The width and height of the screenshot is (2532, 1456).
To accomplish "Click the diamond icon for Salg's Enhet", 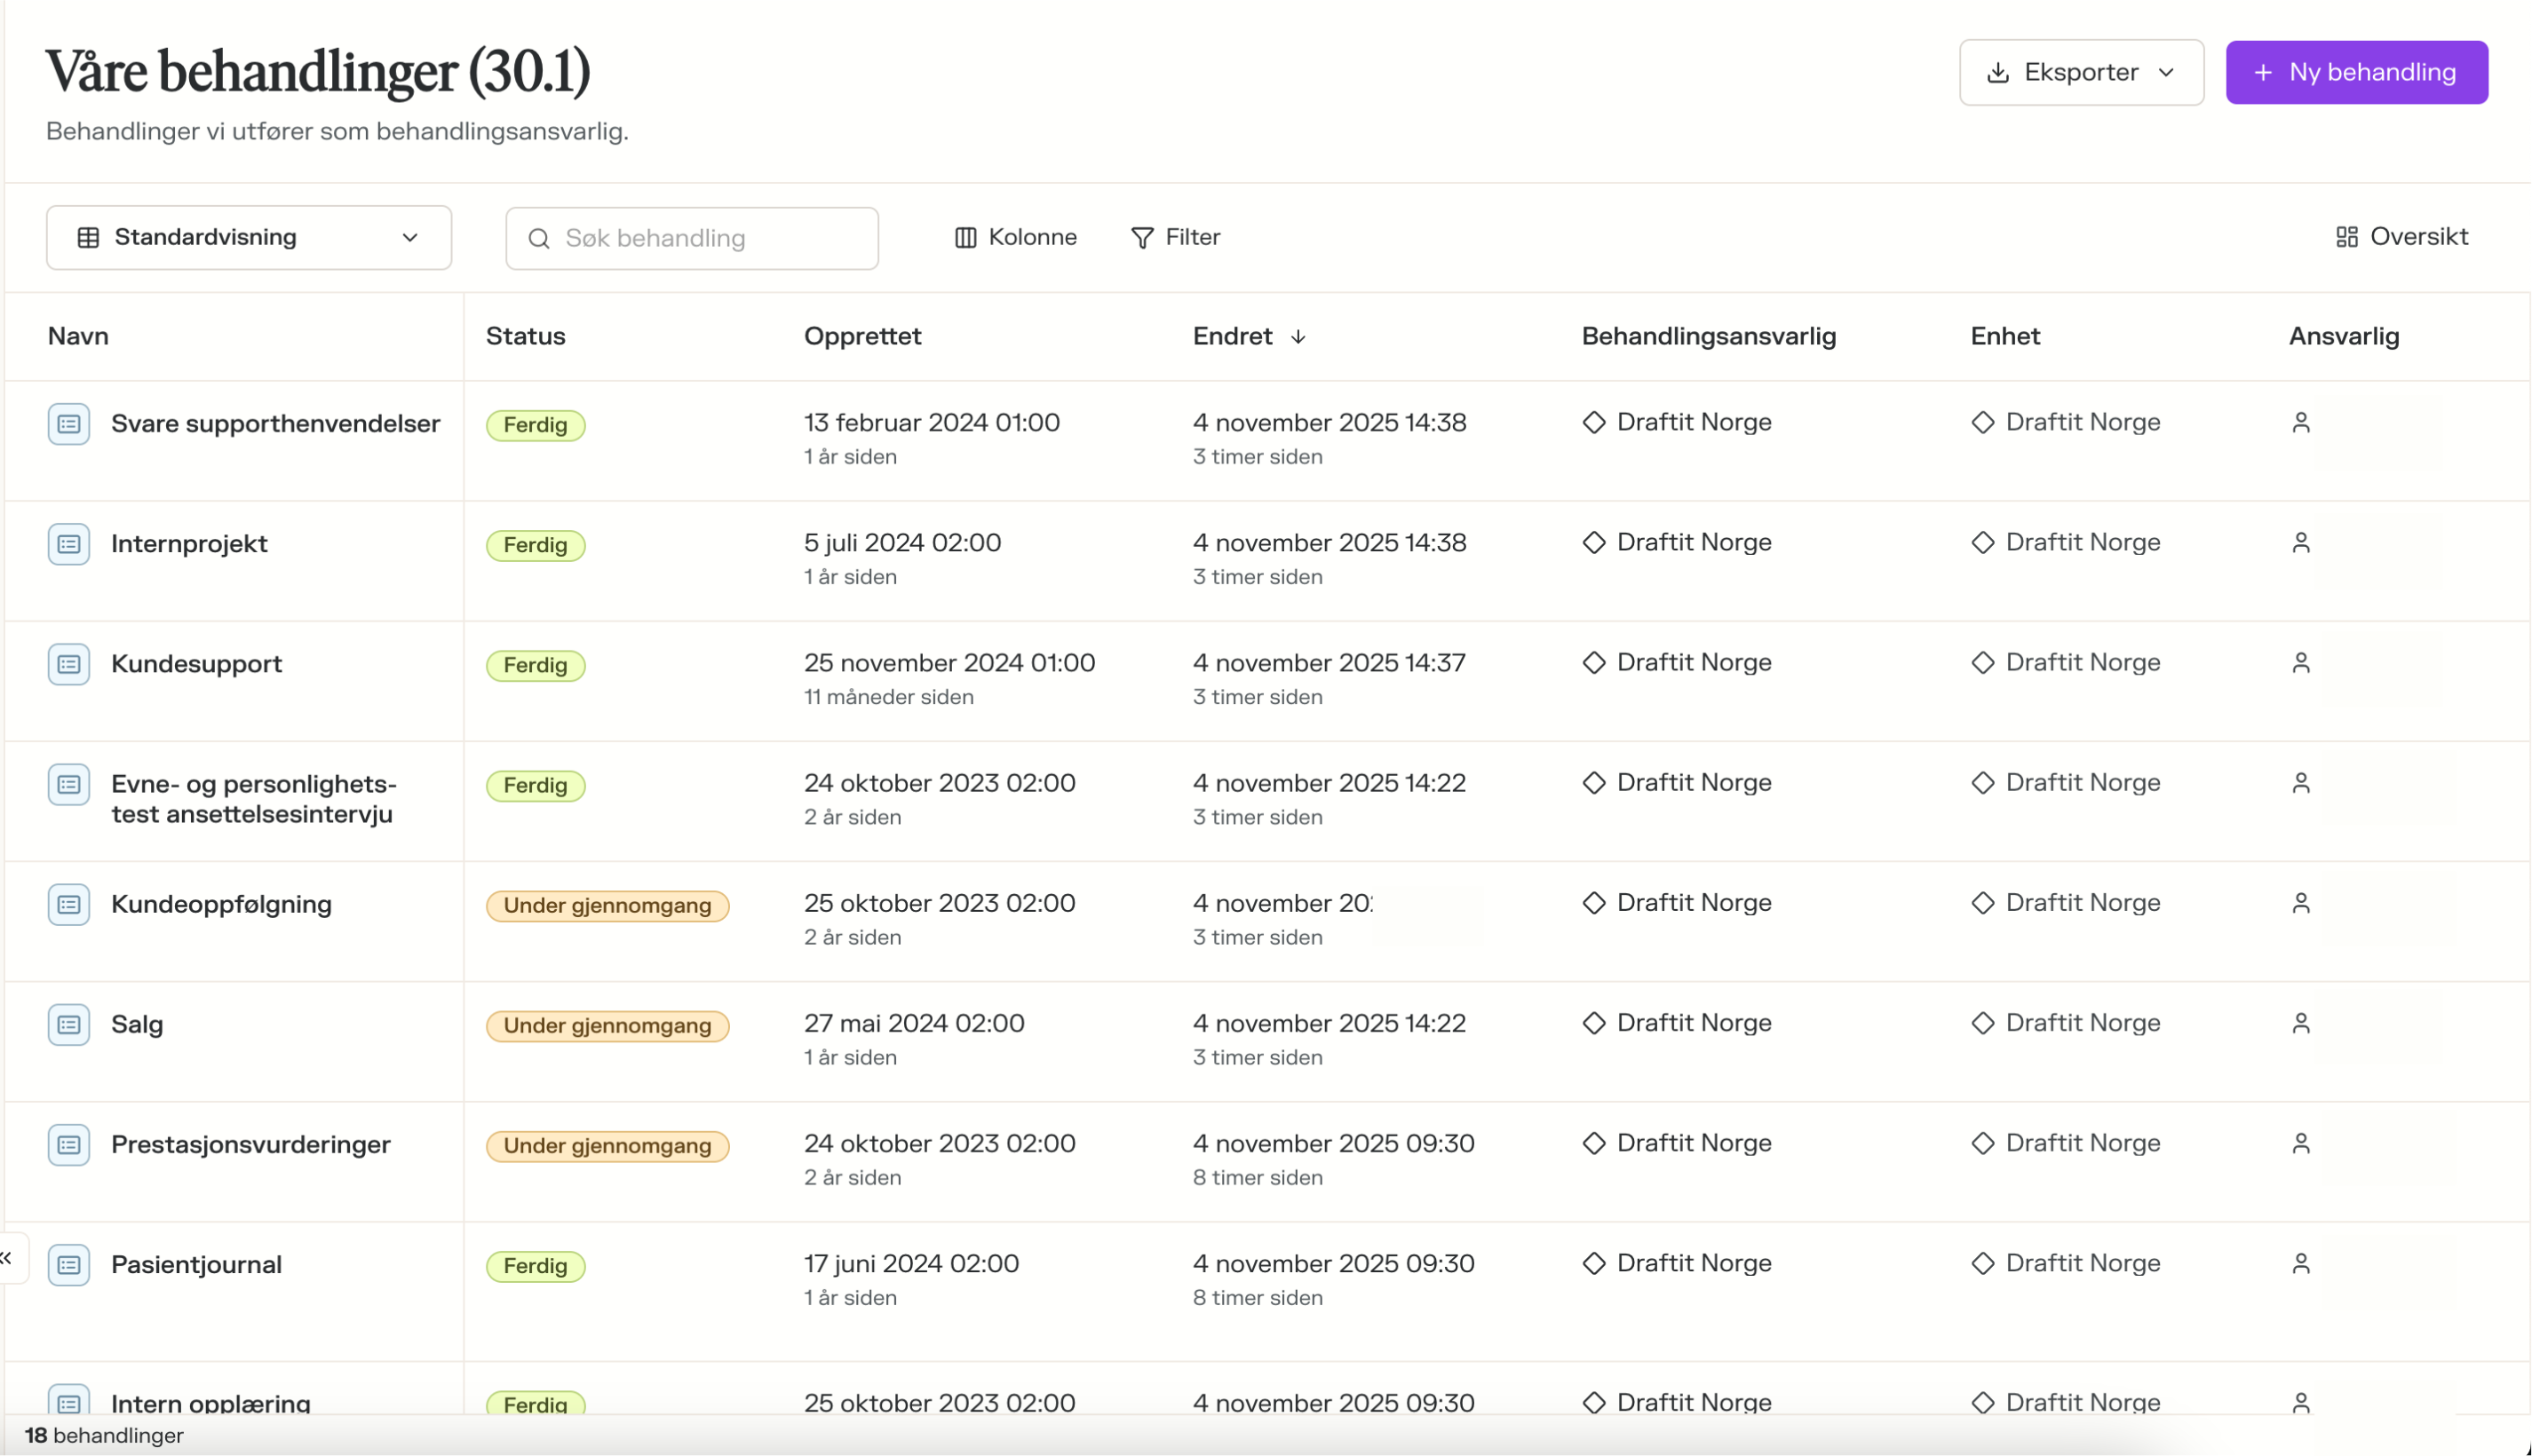I will (1982, 1023).
